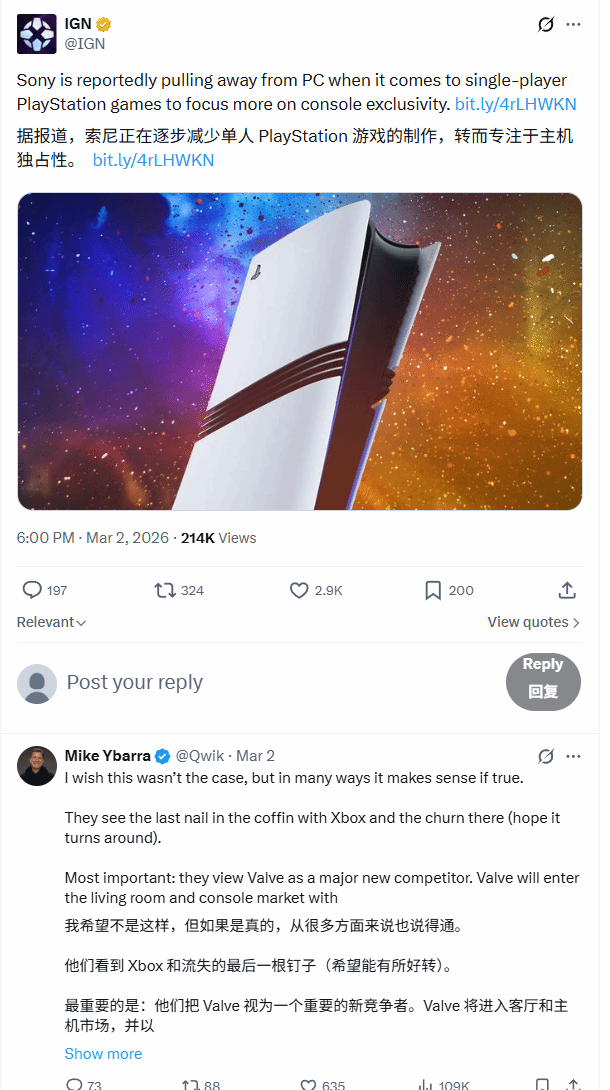Open the bit.ly link in English text
610x1090 pixels.
[515, 104]
